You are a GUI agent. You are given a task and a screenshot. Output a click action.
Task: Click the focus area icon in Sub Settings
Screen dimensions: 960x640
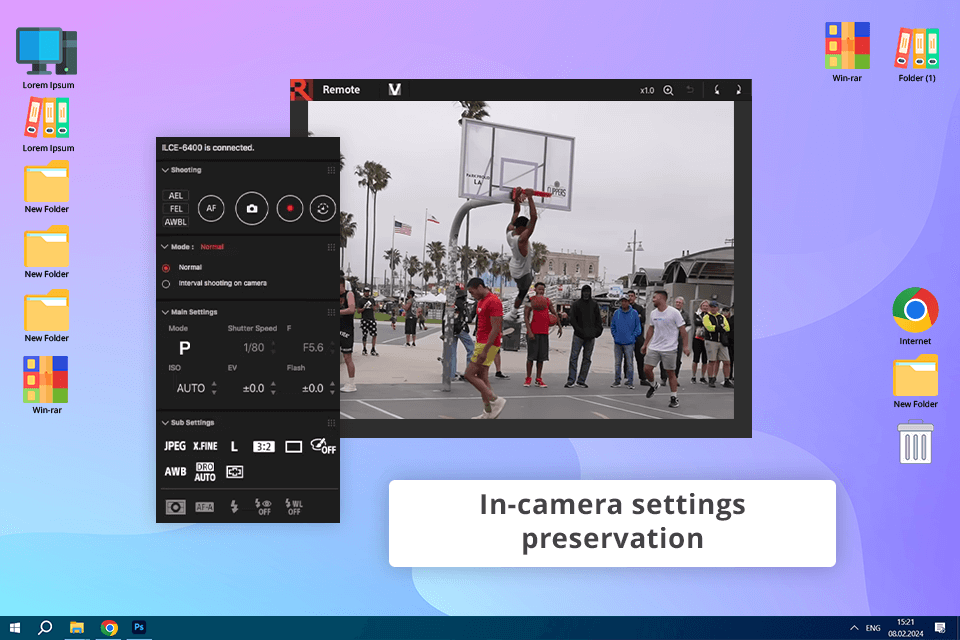click(234, 472)
